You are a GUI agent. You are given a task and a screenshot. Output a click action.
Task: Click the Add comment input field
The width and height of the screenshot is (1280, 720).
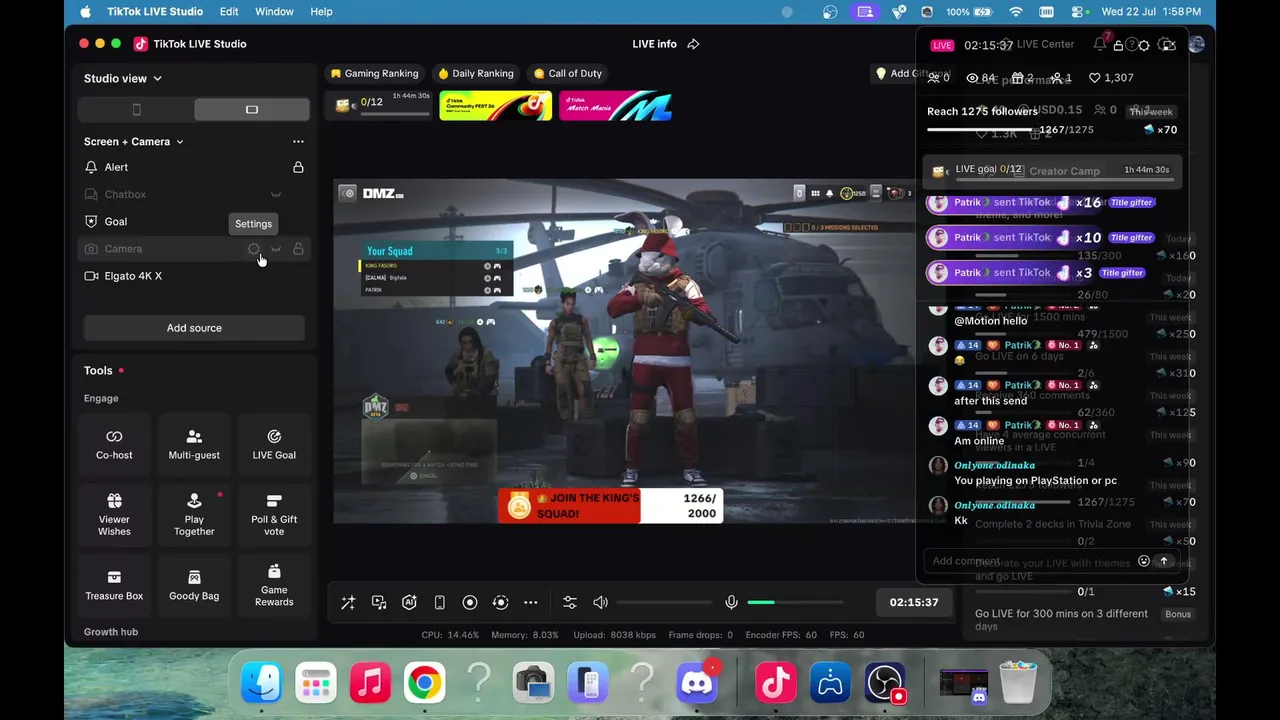click(x=1030, y=561)
